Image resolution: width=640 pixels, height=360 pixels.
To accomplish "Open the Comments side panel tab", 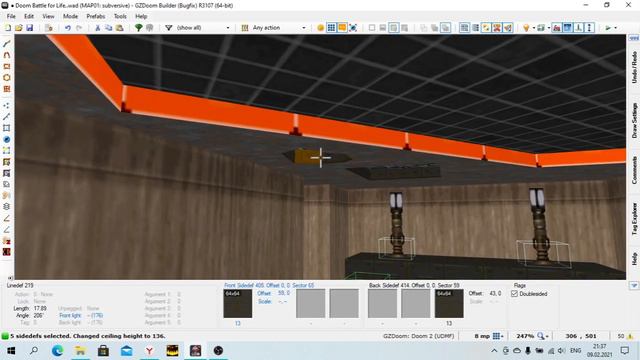I will tap(634, 170).
